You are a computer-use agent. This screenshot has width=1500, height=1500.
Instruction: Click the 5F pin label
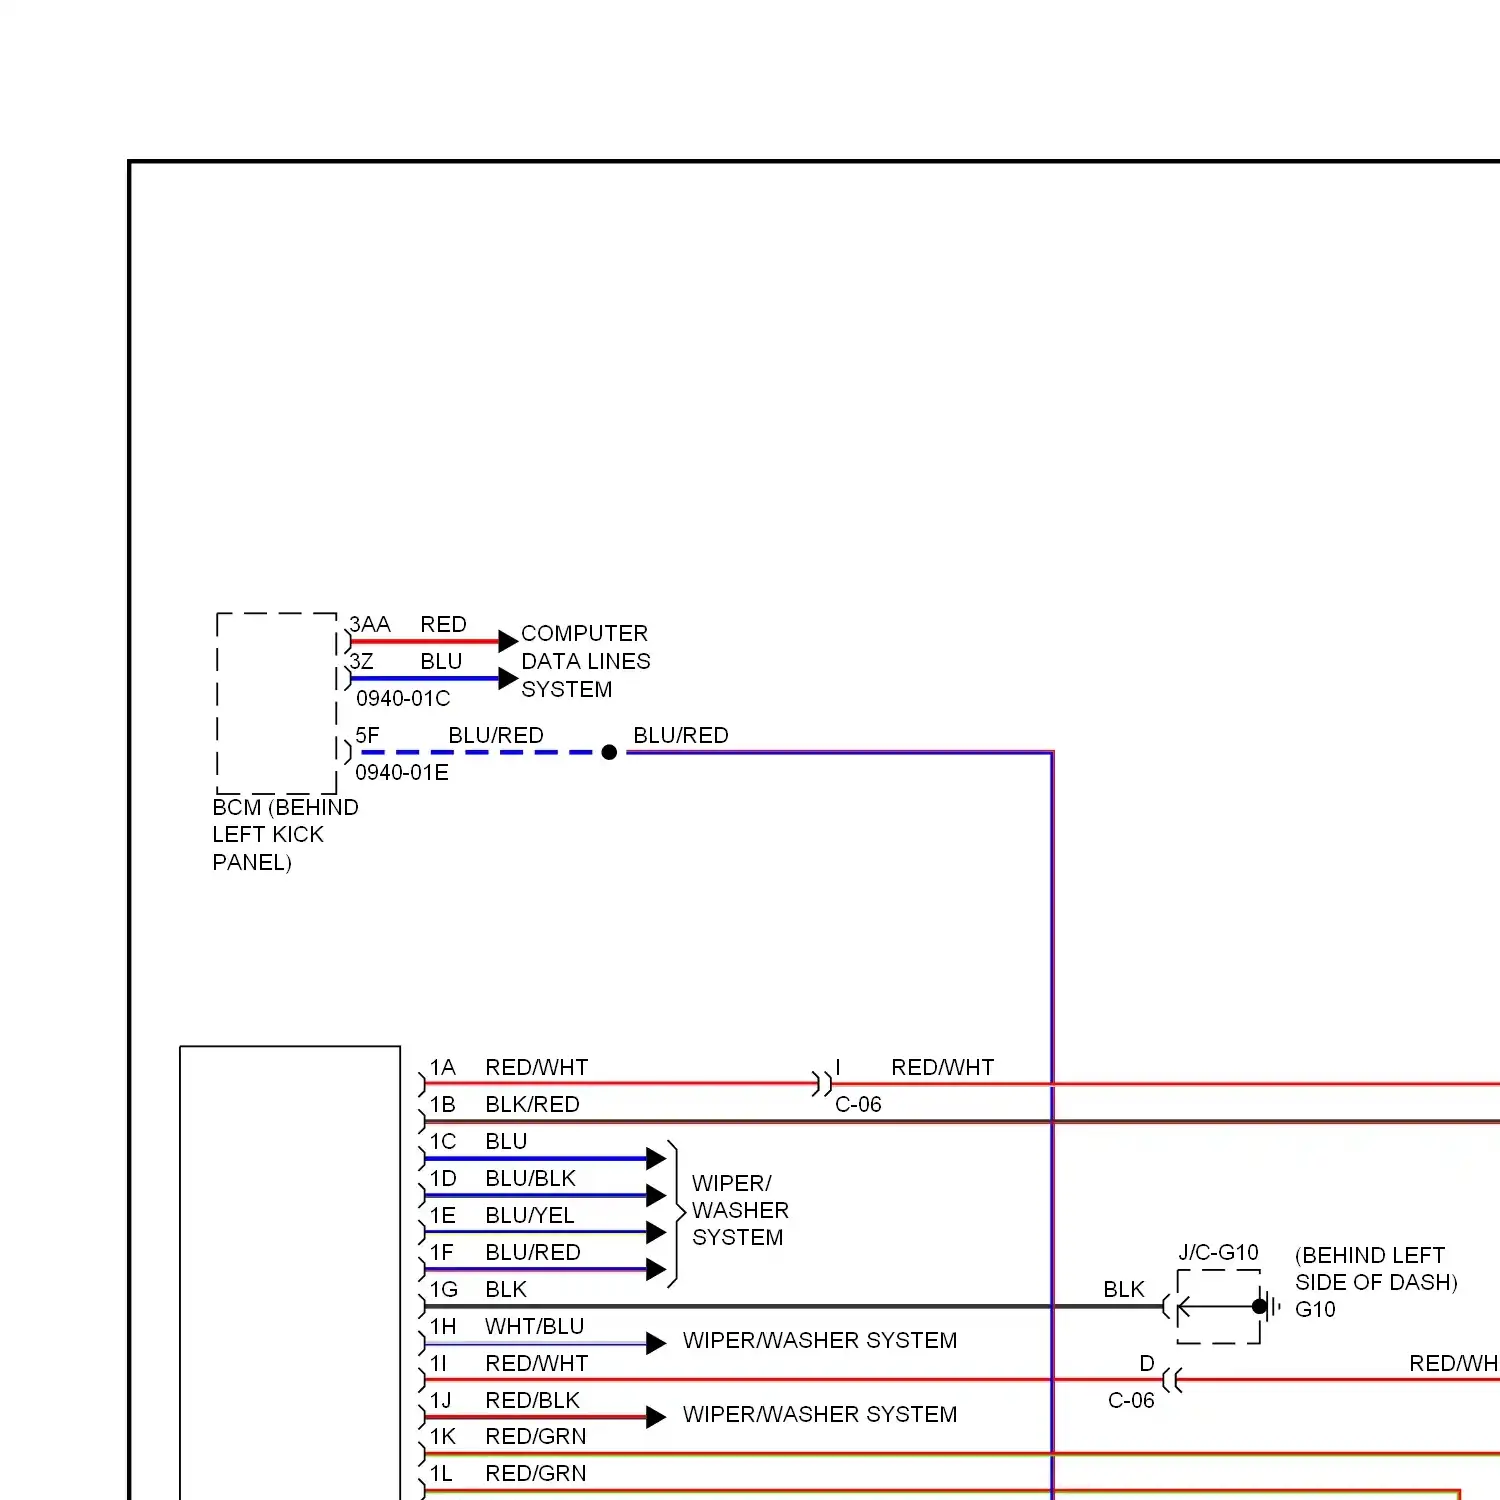point(368,736)
